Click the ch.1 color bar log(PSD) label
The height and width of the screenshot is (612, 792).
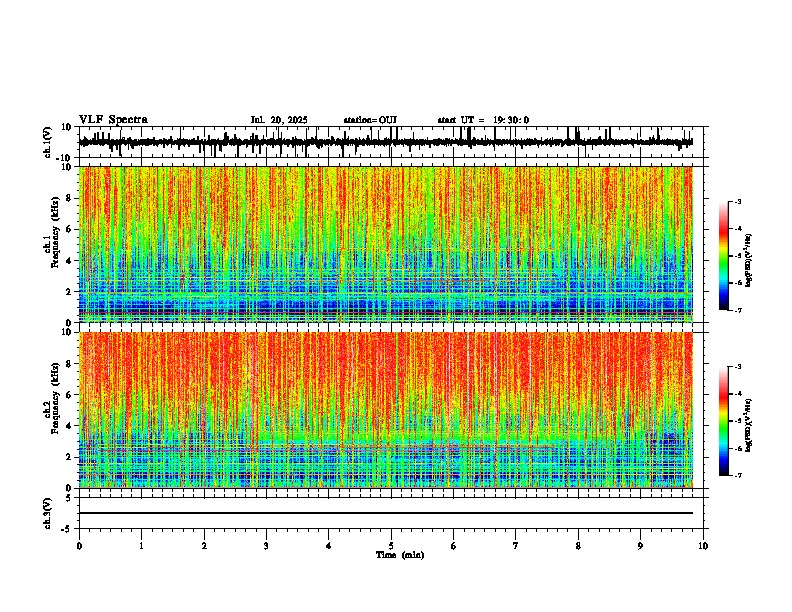(748, 261)
